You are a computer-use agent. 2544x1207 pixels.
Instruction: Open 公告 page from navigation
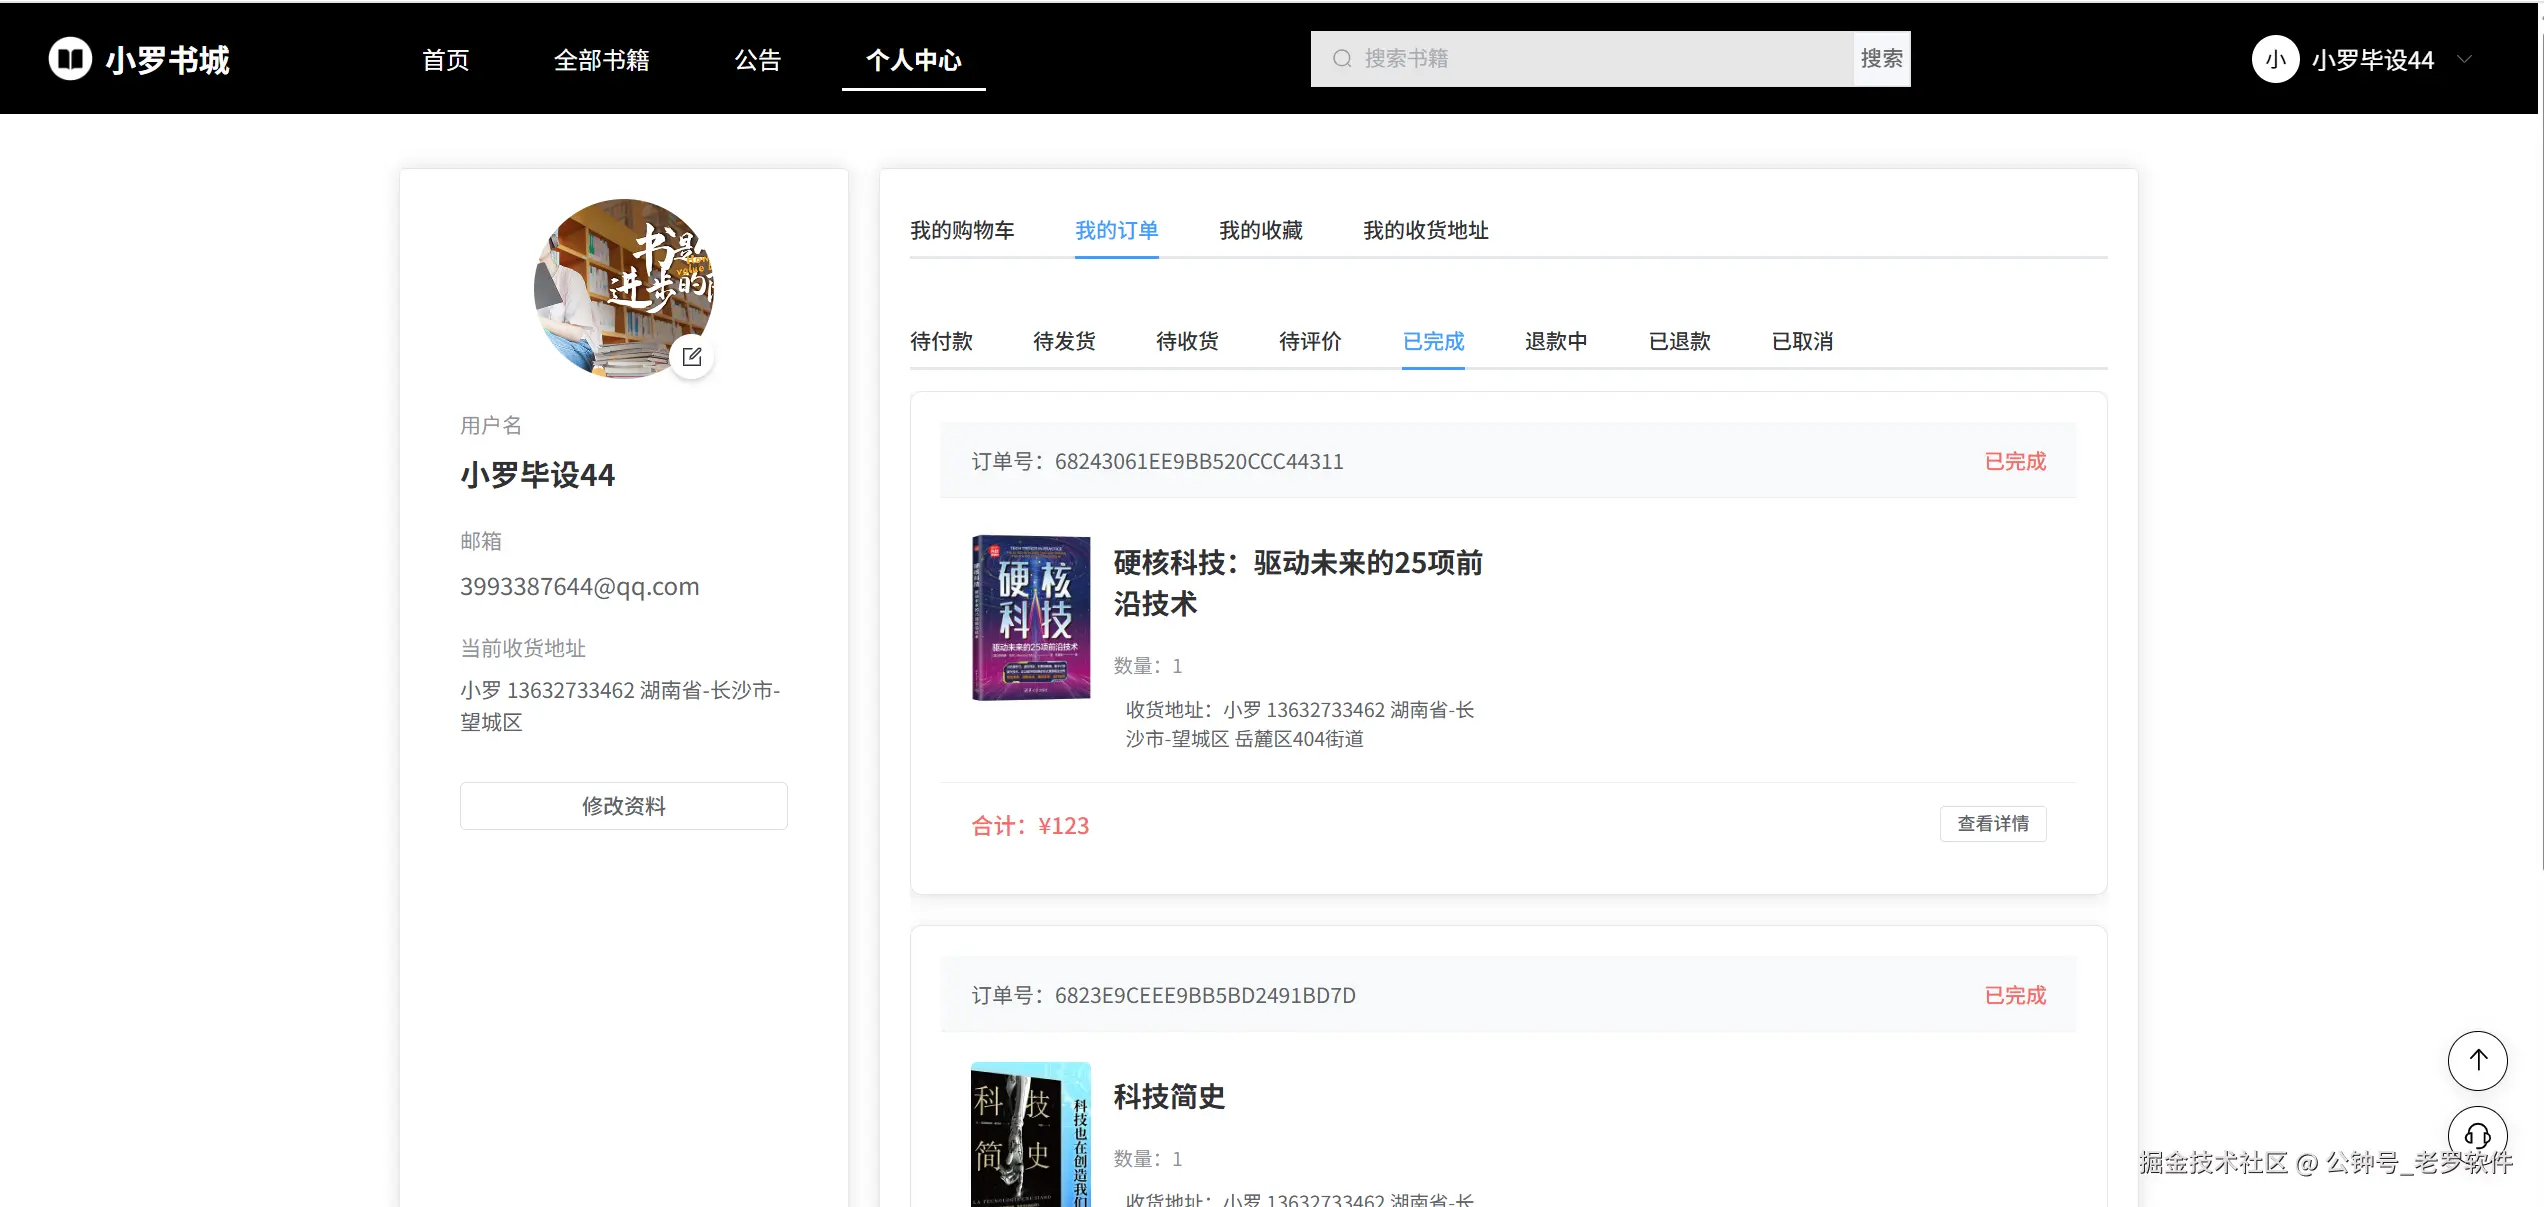click(x=757, y=60)
